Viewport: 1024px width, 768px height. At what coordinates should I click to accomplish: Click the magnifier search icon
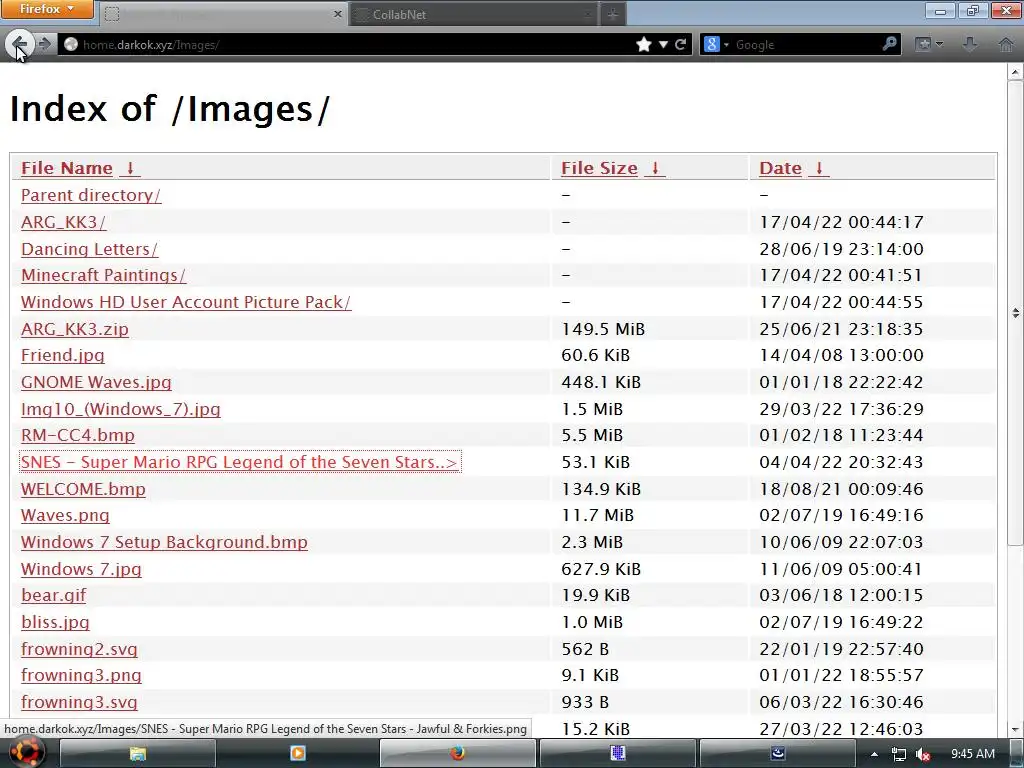[x=889, y=44]
